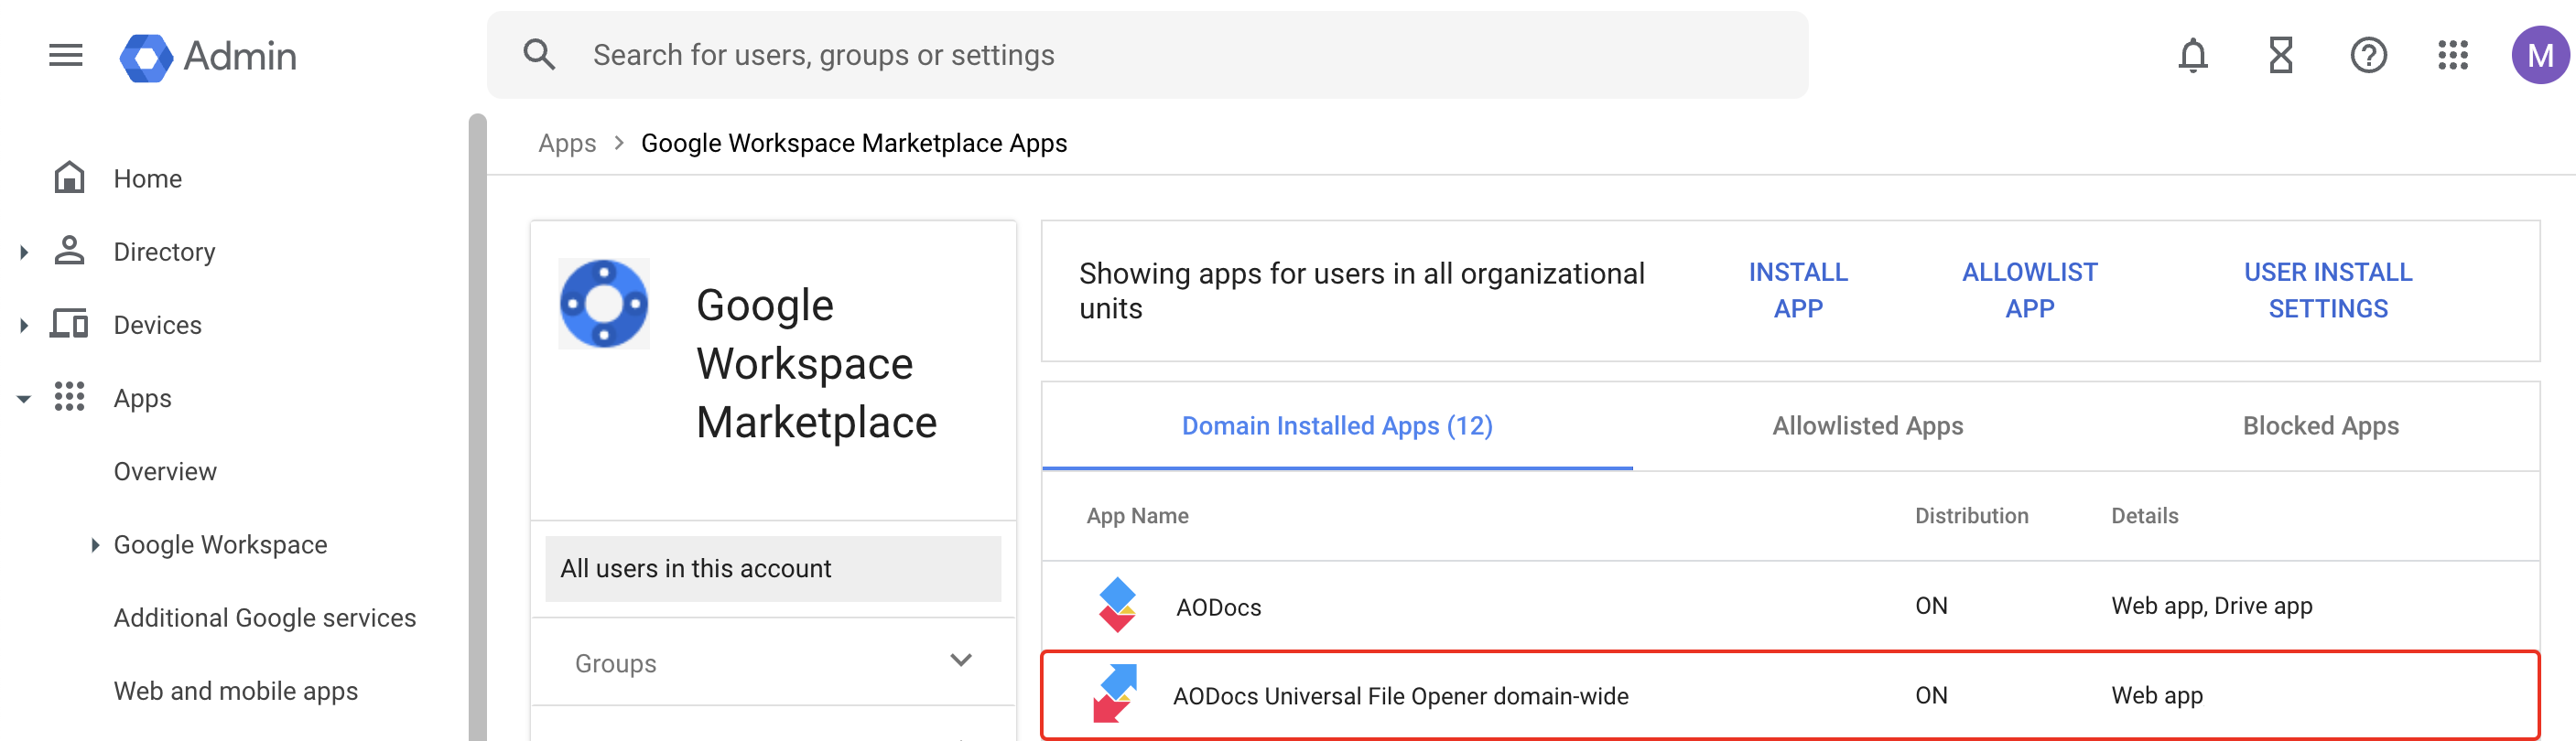Screen dimensions: 2576x741
Task: Expand the Directory section arrow
Action: click(23, 252)
